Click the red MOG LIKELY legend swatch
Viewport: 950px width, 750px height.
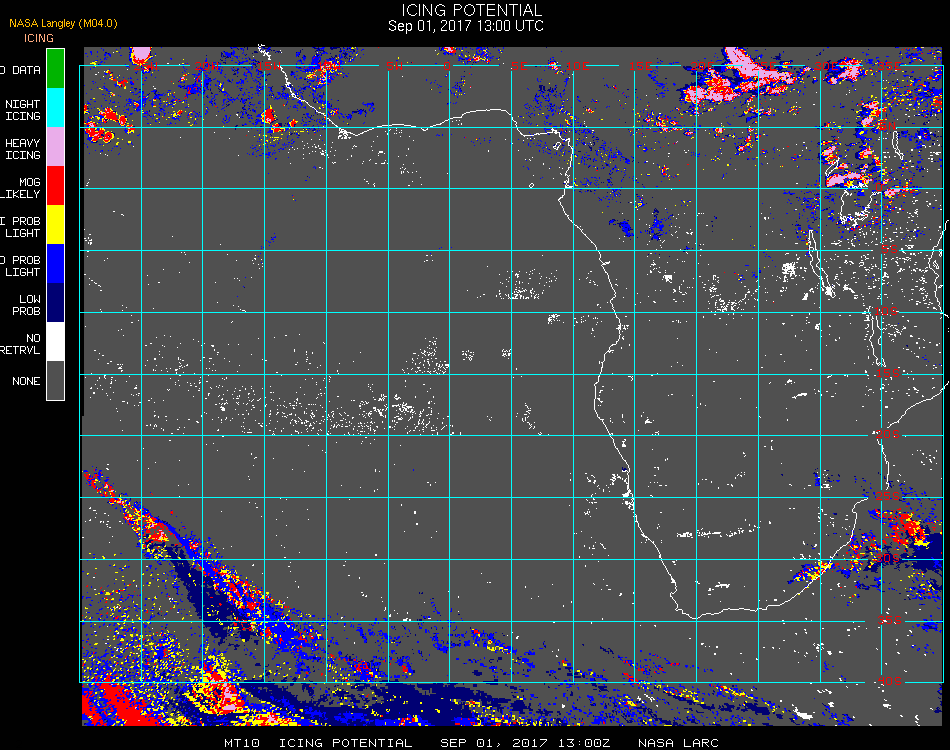click(x=56, y=185)
